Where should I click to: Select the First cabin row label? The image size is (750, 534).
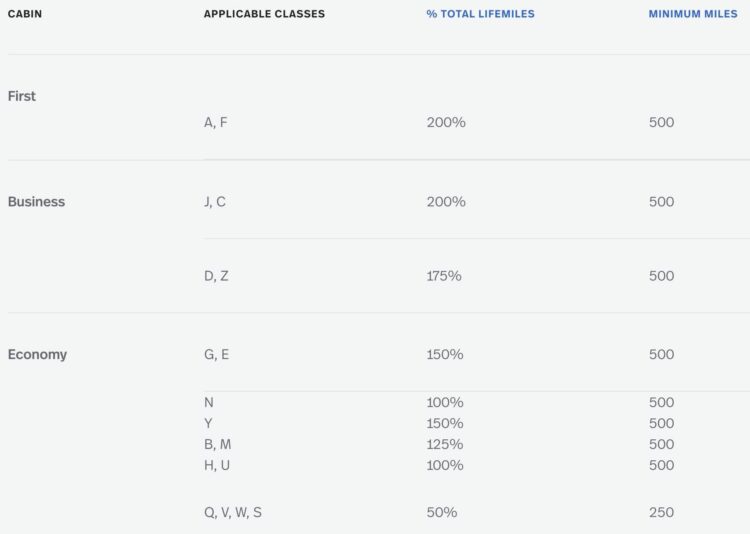(x=22, y=96)
